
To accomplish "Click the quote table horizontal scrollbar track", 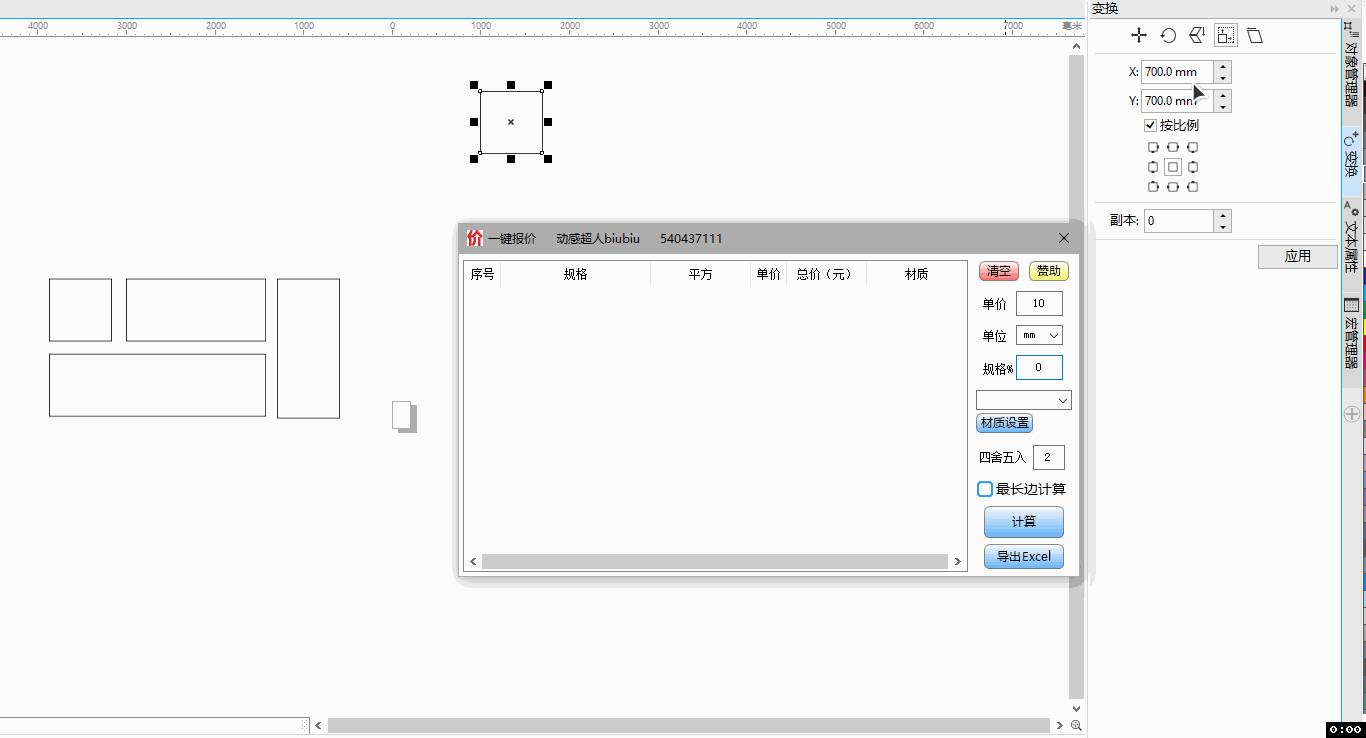I will tap(715, 562).
